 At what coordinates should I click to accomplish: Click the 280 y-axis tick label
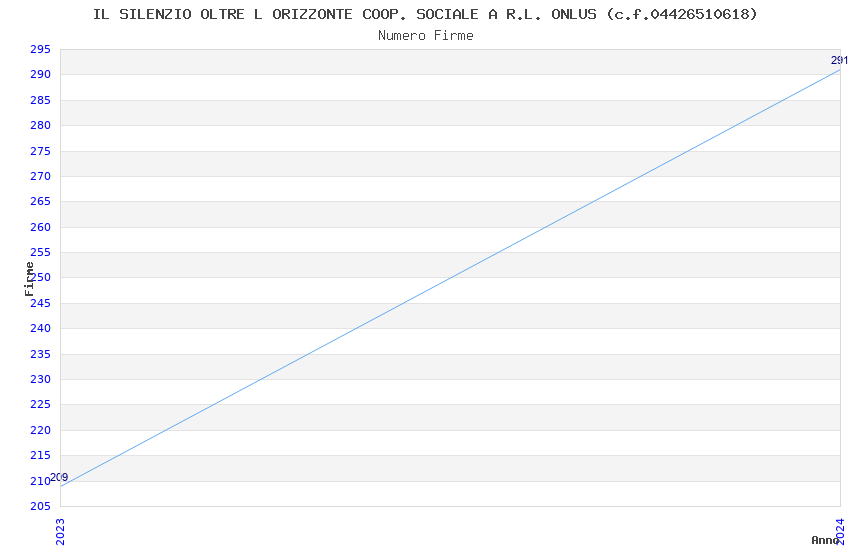[x=41, y=125]
